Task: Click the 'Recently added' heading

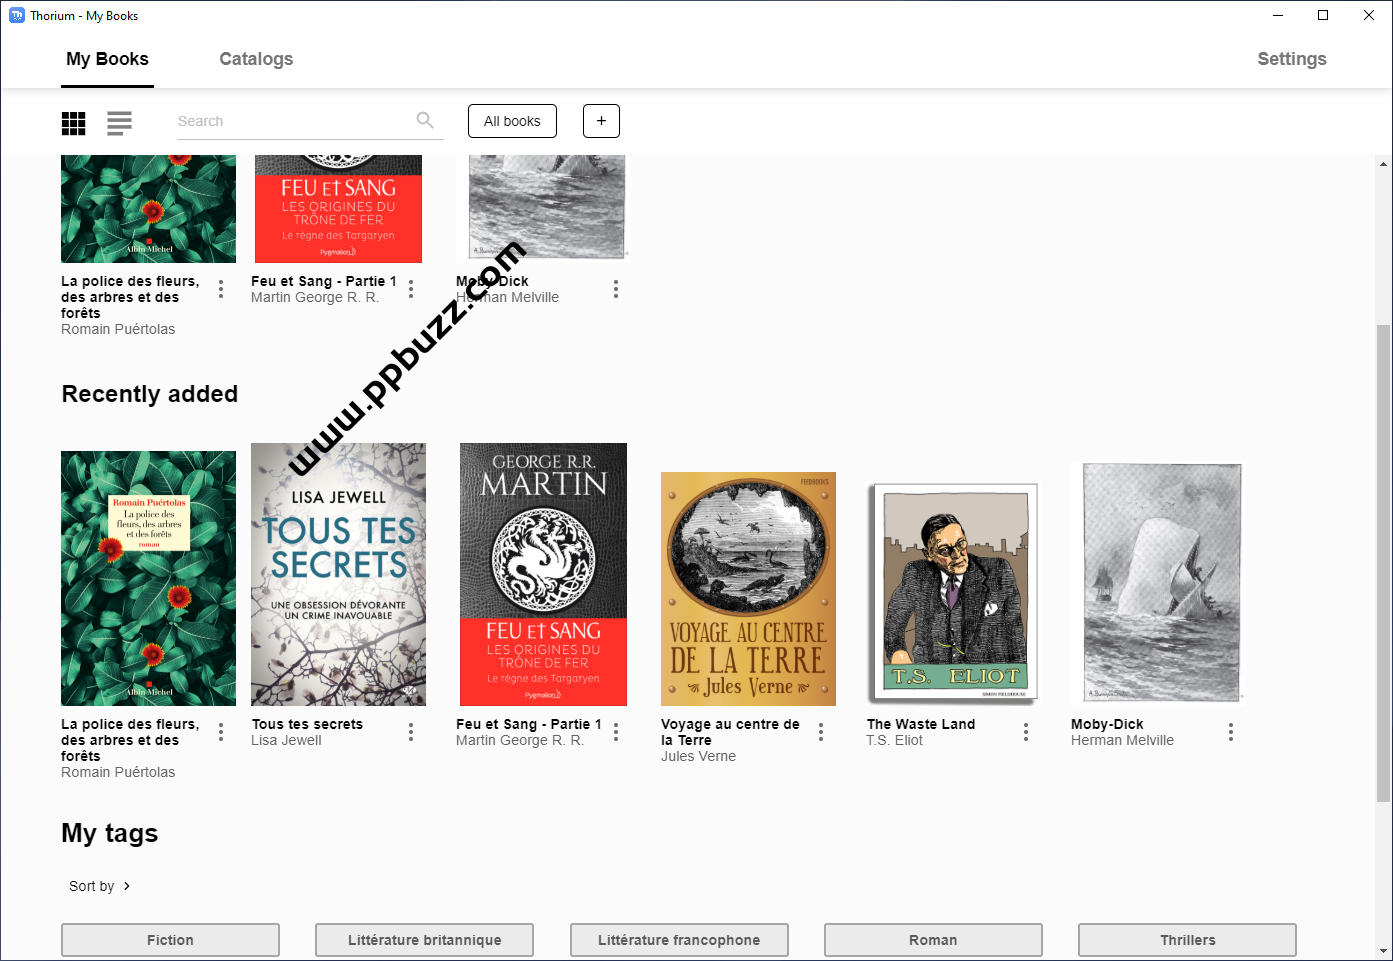Action: [x=150, y=394]
